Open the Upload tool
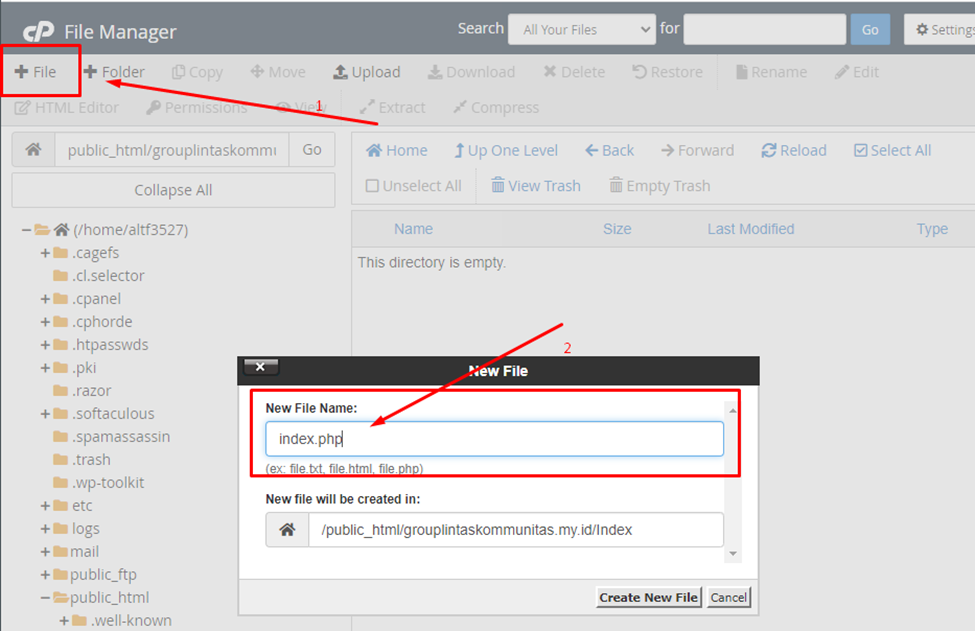This screenshot has width=975, height=631. point(367,72)
